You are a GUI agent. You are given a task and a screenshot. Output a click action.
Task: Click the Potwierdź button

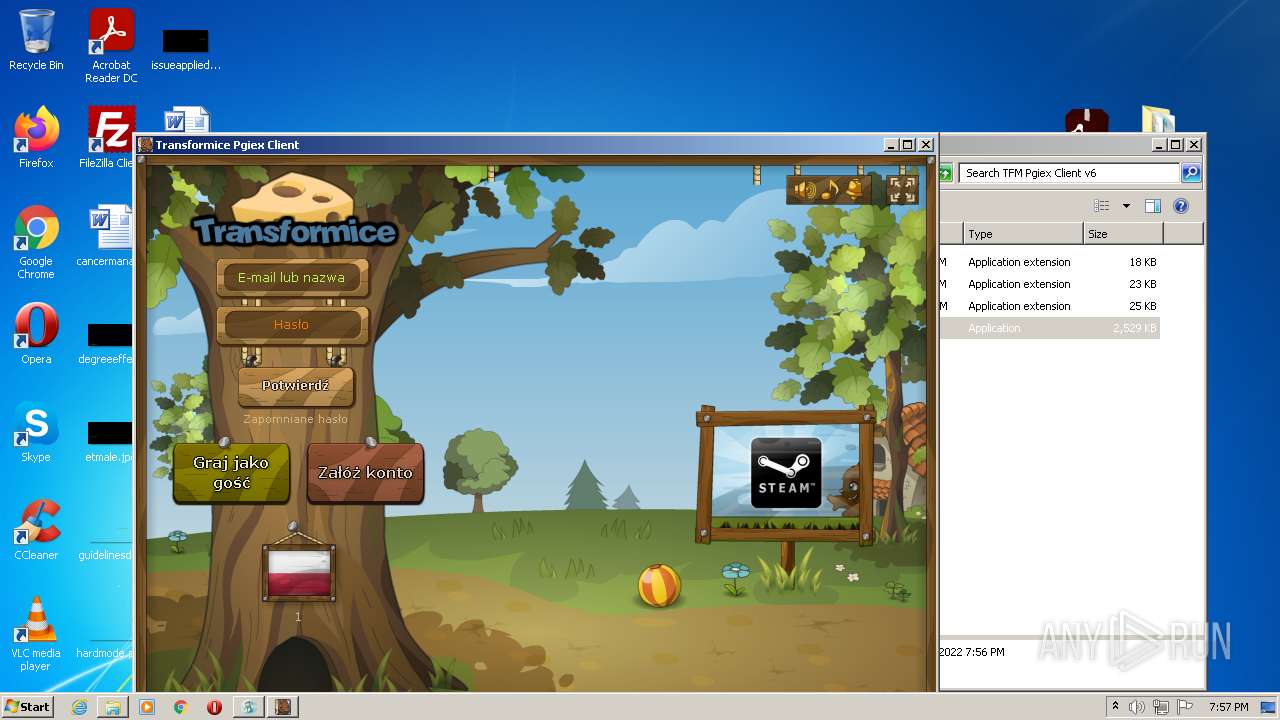tap(296, 386)
